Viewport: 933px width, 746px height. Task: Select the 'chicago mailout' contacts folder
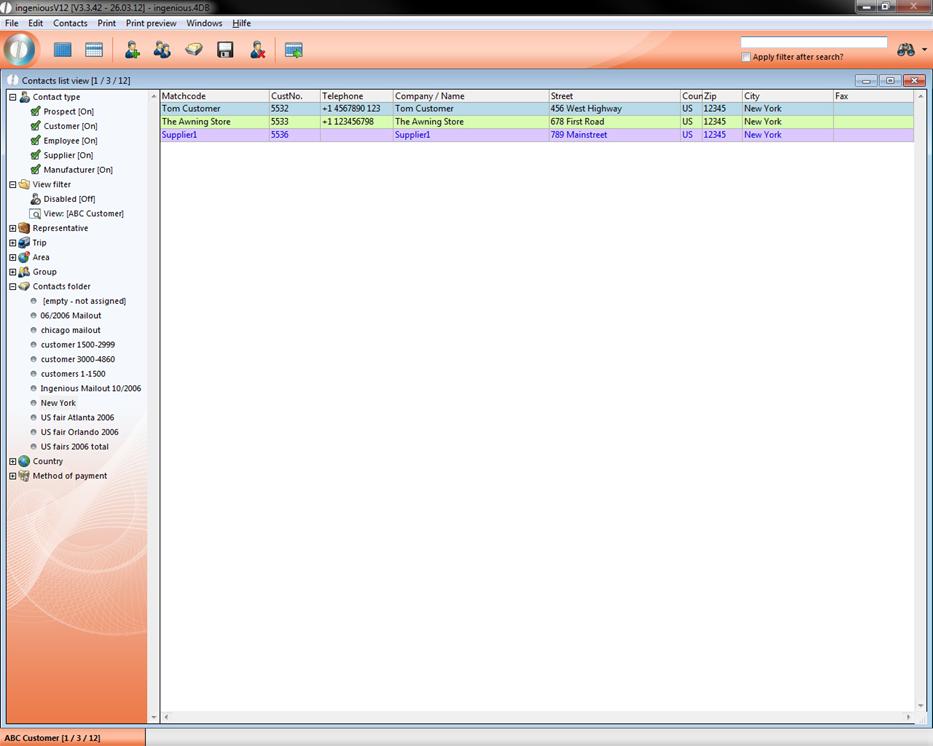tap(70, 330)
